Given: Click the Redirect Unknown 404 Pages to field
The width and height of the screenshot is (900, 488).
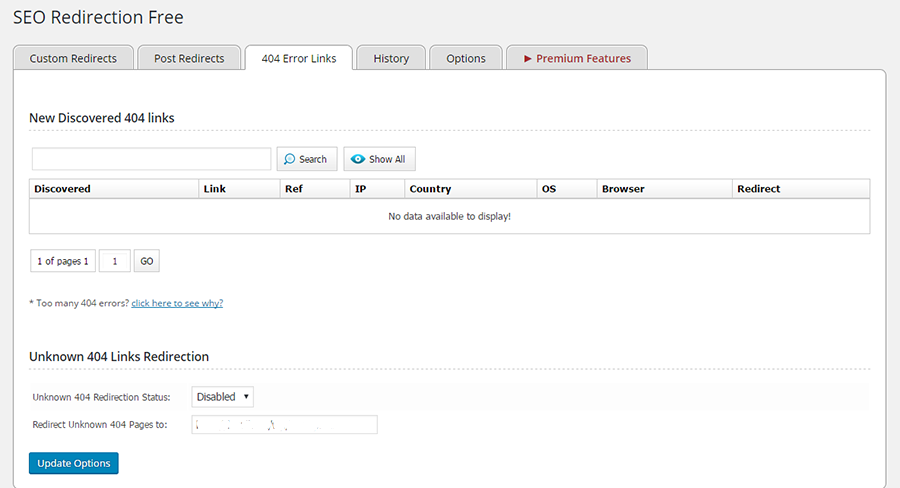Looking at the screenshot, I should [x=285, y=425].
